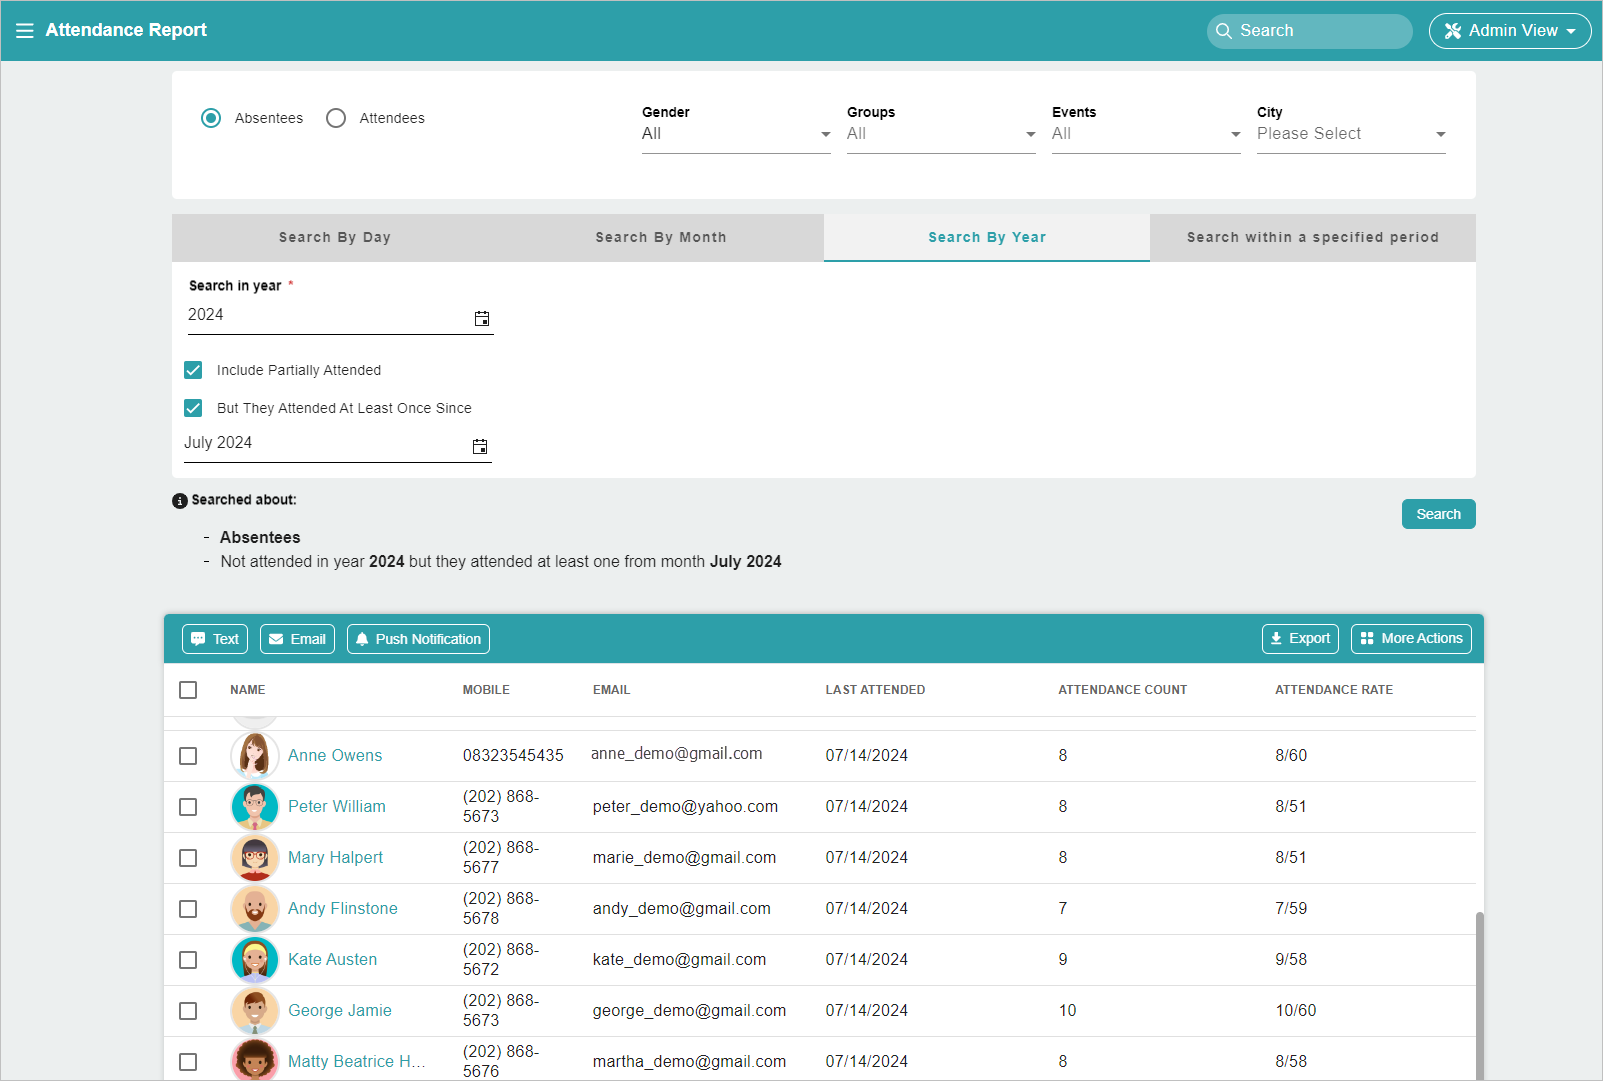Open Kate Austen profile link
This screenshot has height=1081, width=1603.
(x=332, y=960)
